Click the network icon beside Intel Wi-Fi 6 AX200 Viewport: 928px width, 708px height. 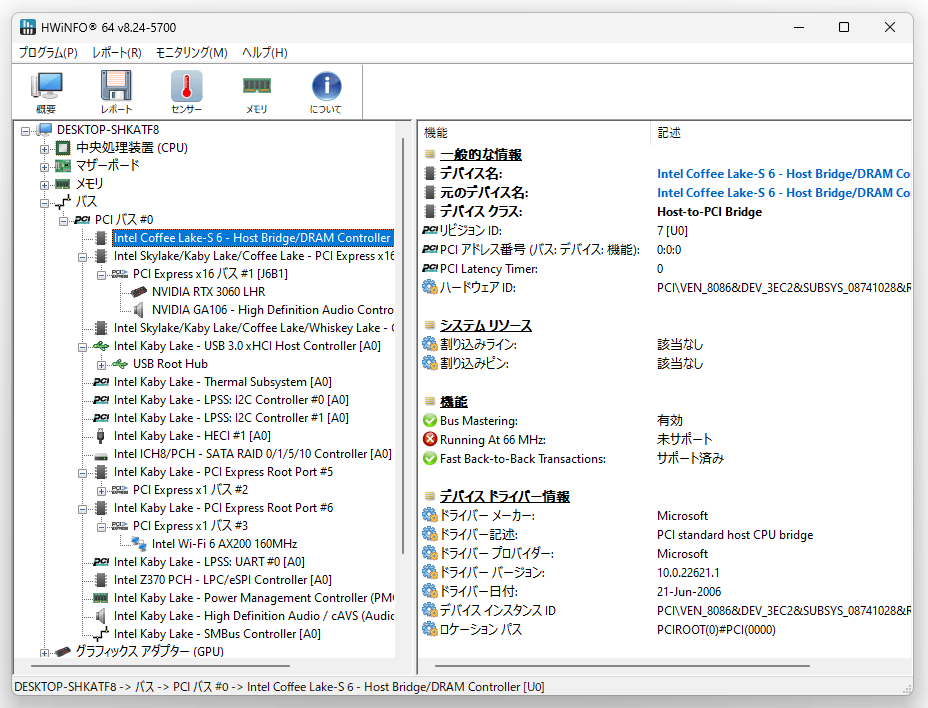(139, 543)
